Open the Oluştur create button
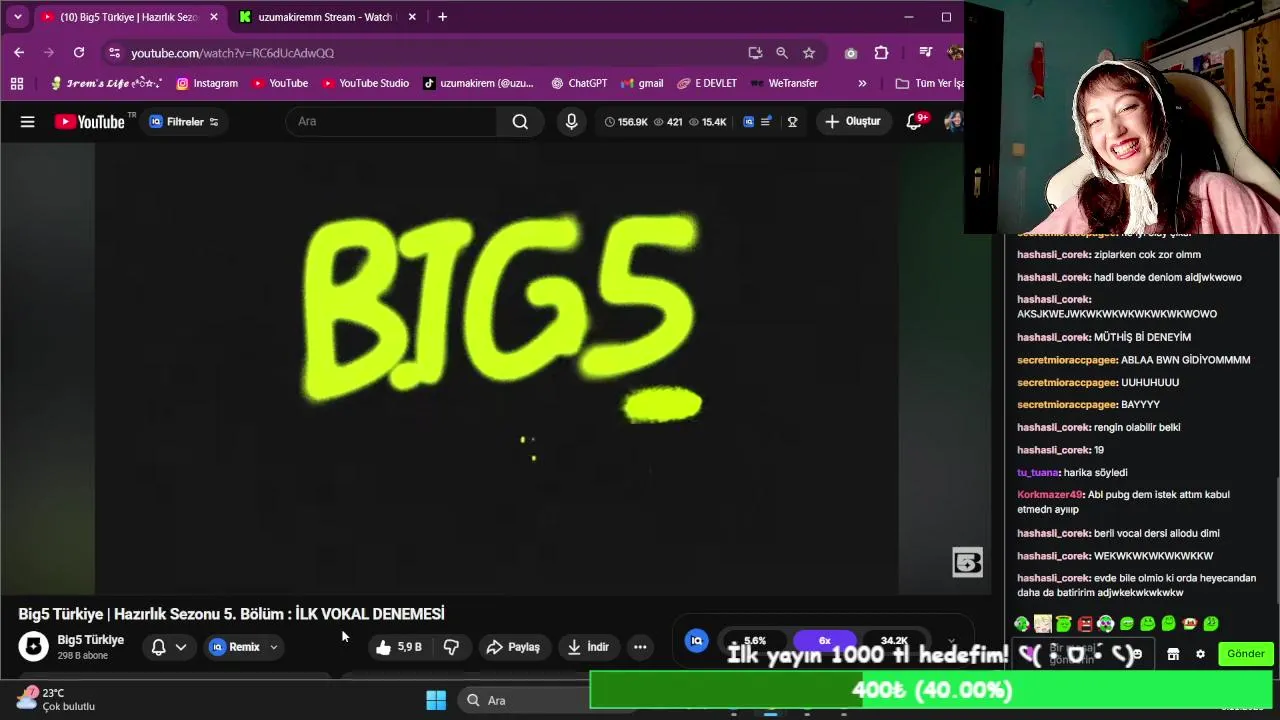1280x720 pixels. (x=853, y=122)
